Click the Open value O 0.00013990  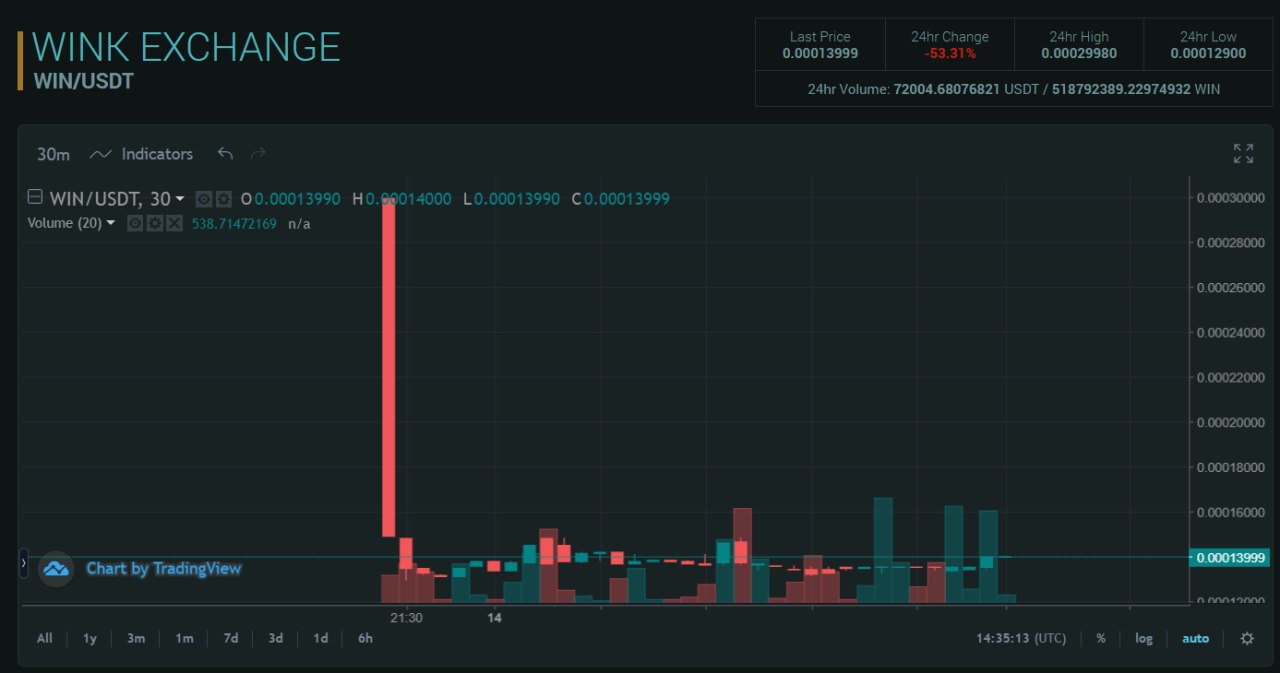pyautogui.click(x=291, y=199)
